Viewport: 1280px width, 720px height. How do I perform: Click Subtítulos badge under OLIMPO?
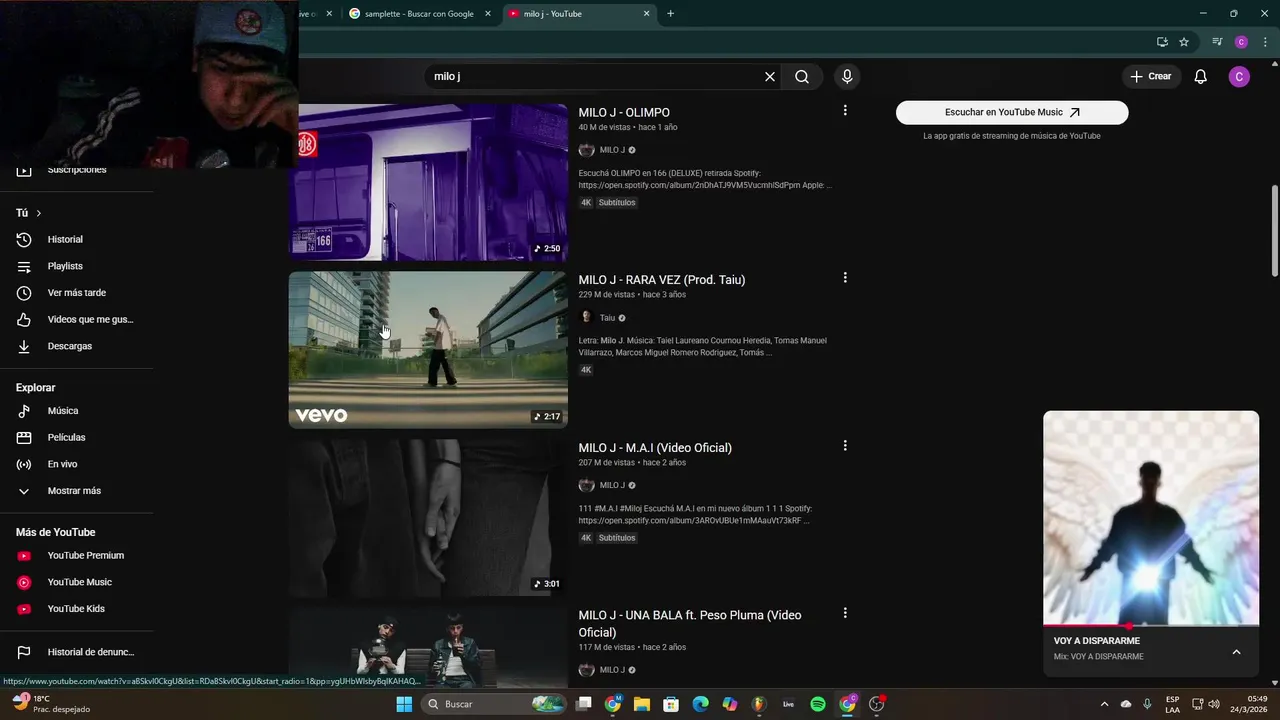pos(617,203)
